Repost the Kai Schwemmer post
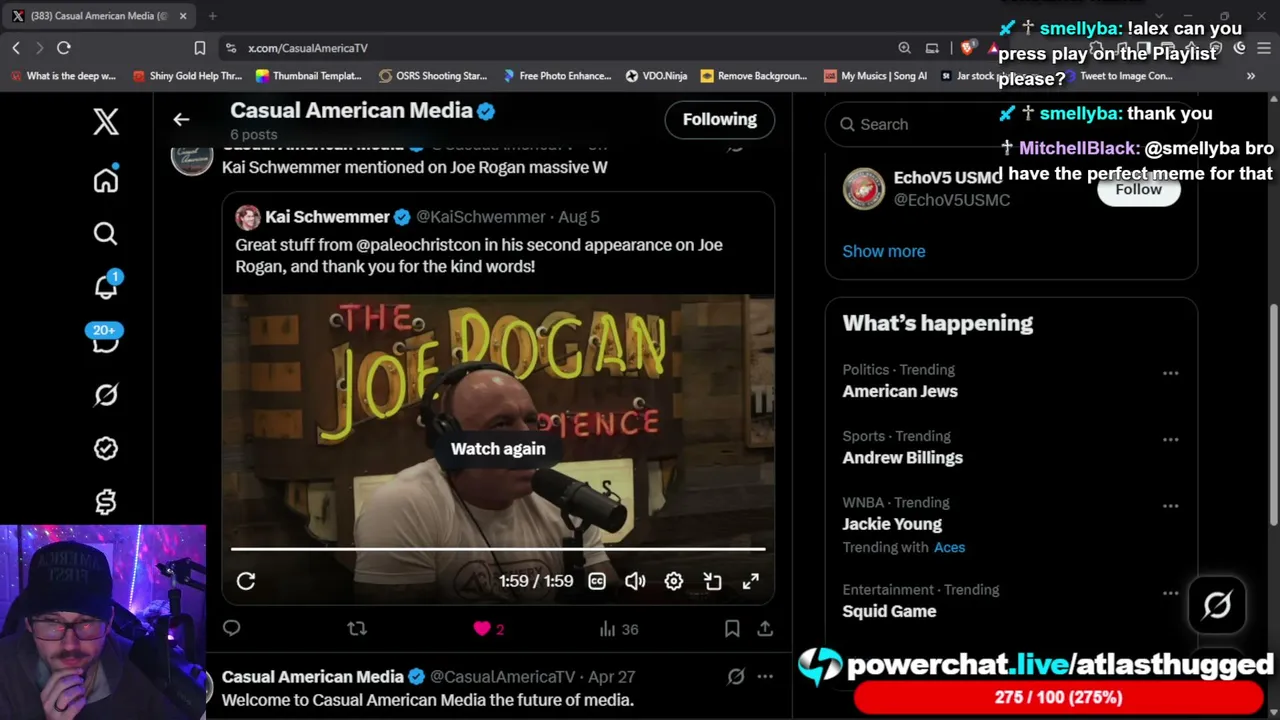Image resolution: width=1280 pixels, height=720 pixels. (x=357, y=628)
